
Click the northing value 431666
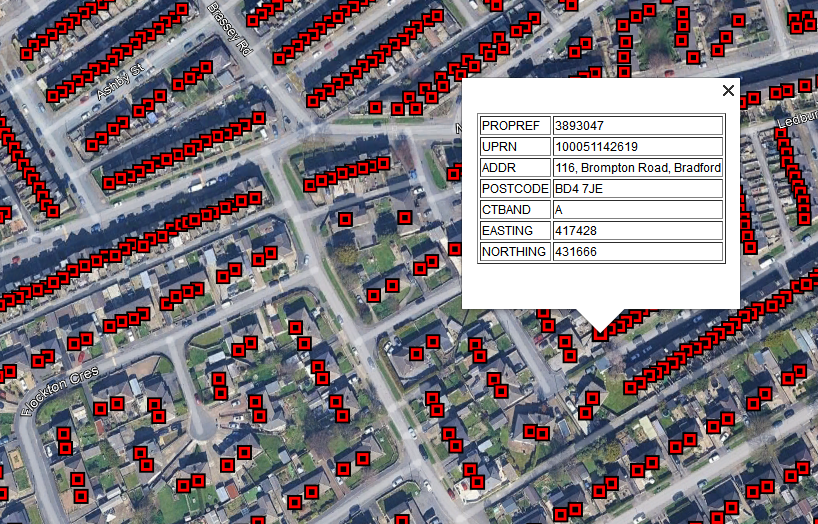[637, 252]
